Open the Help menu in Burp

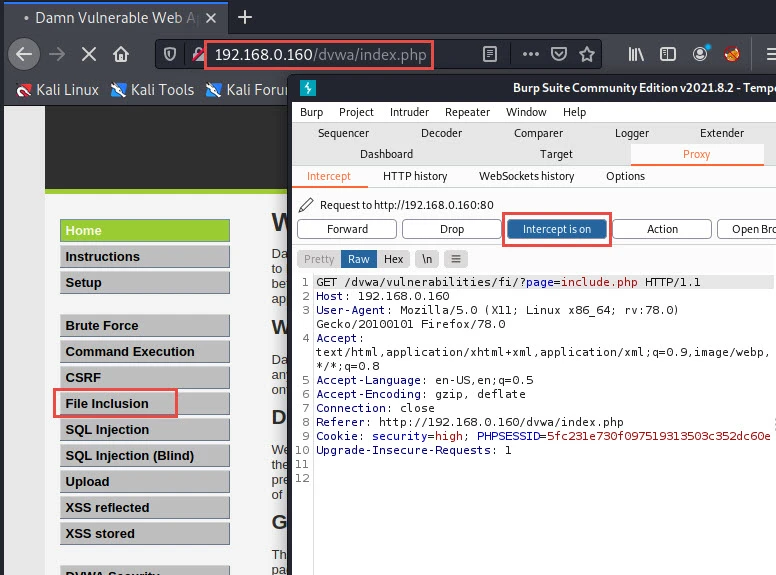click(574, 112)
